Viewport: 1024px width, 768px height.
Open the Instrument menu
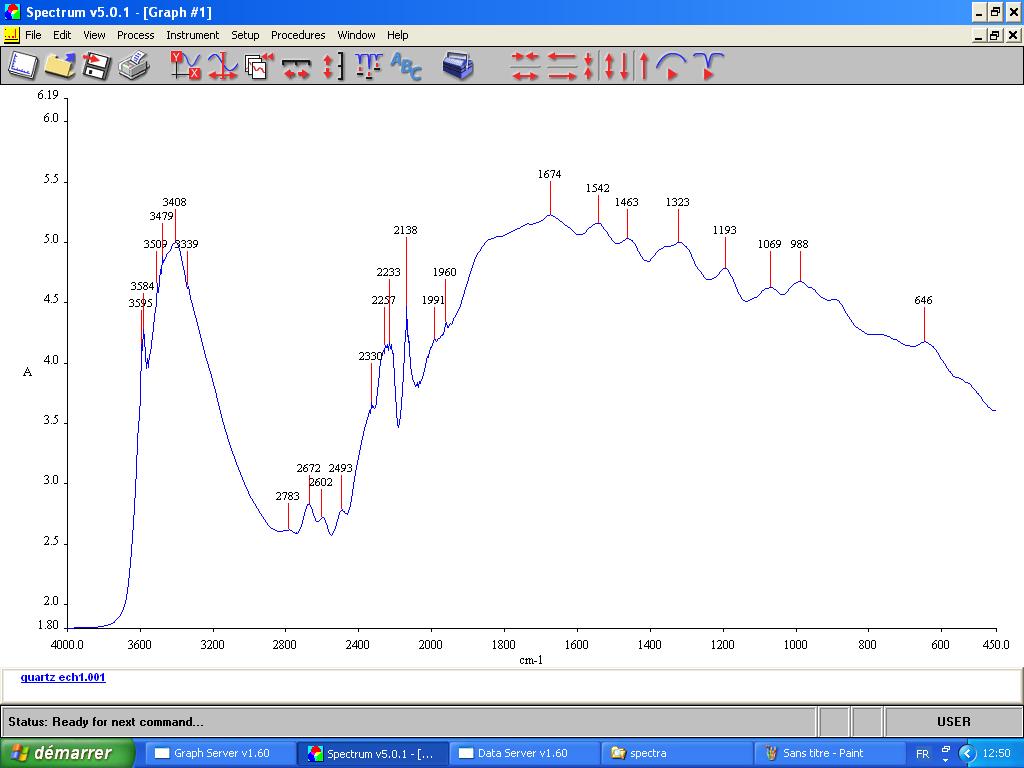(x=192, y=35)
